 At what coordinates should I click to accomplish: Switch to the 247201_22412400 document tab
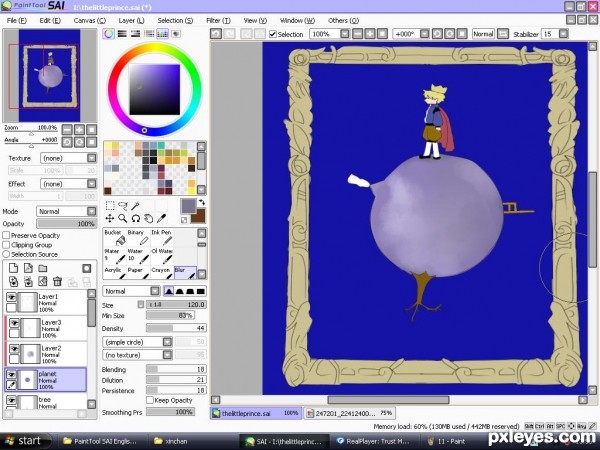tap(350, 413)
